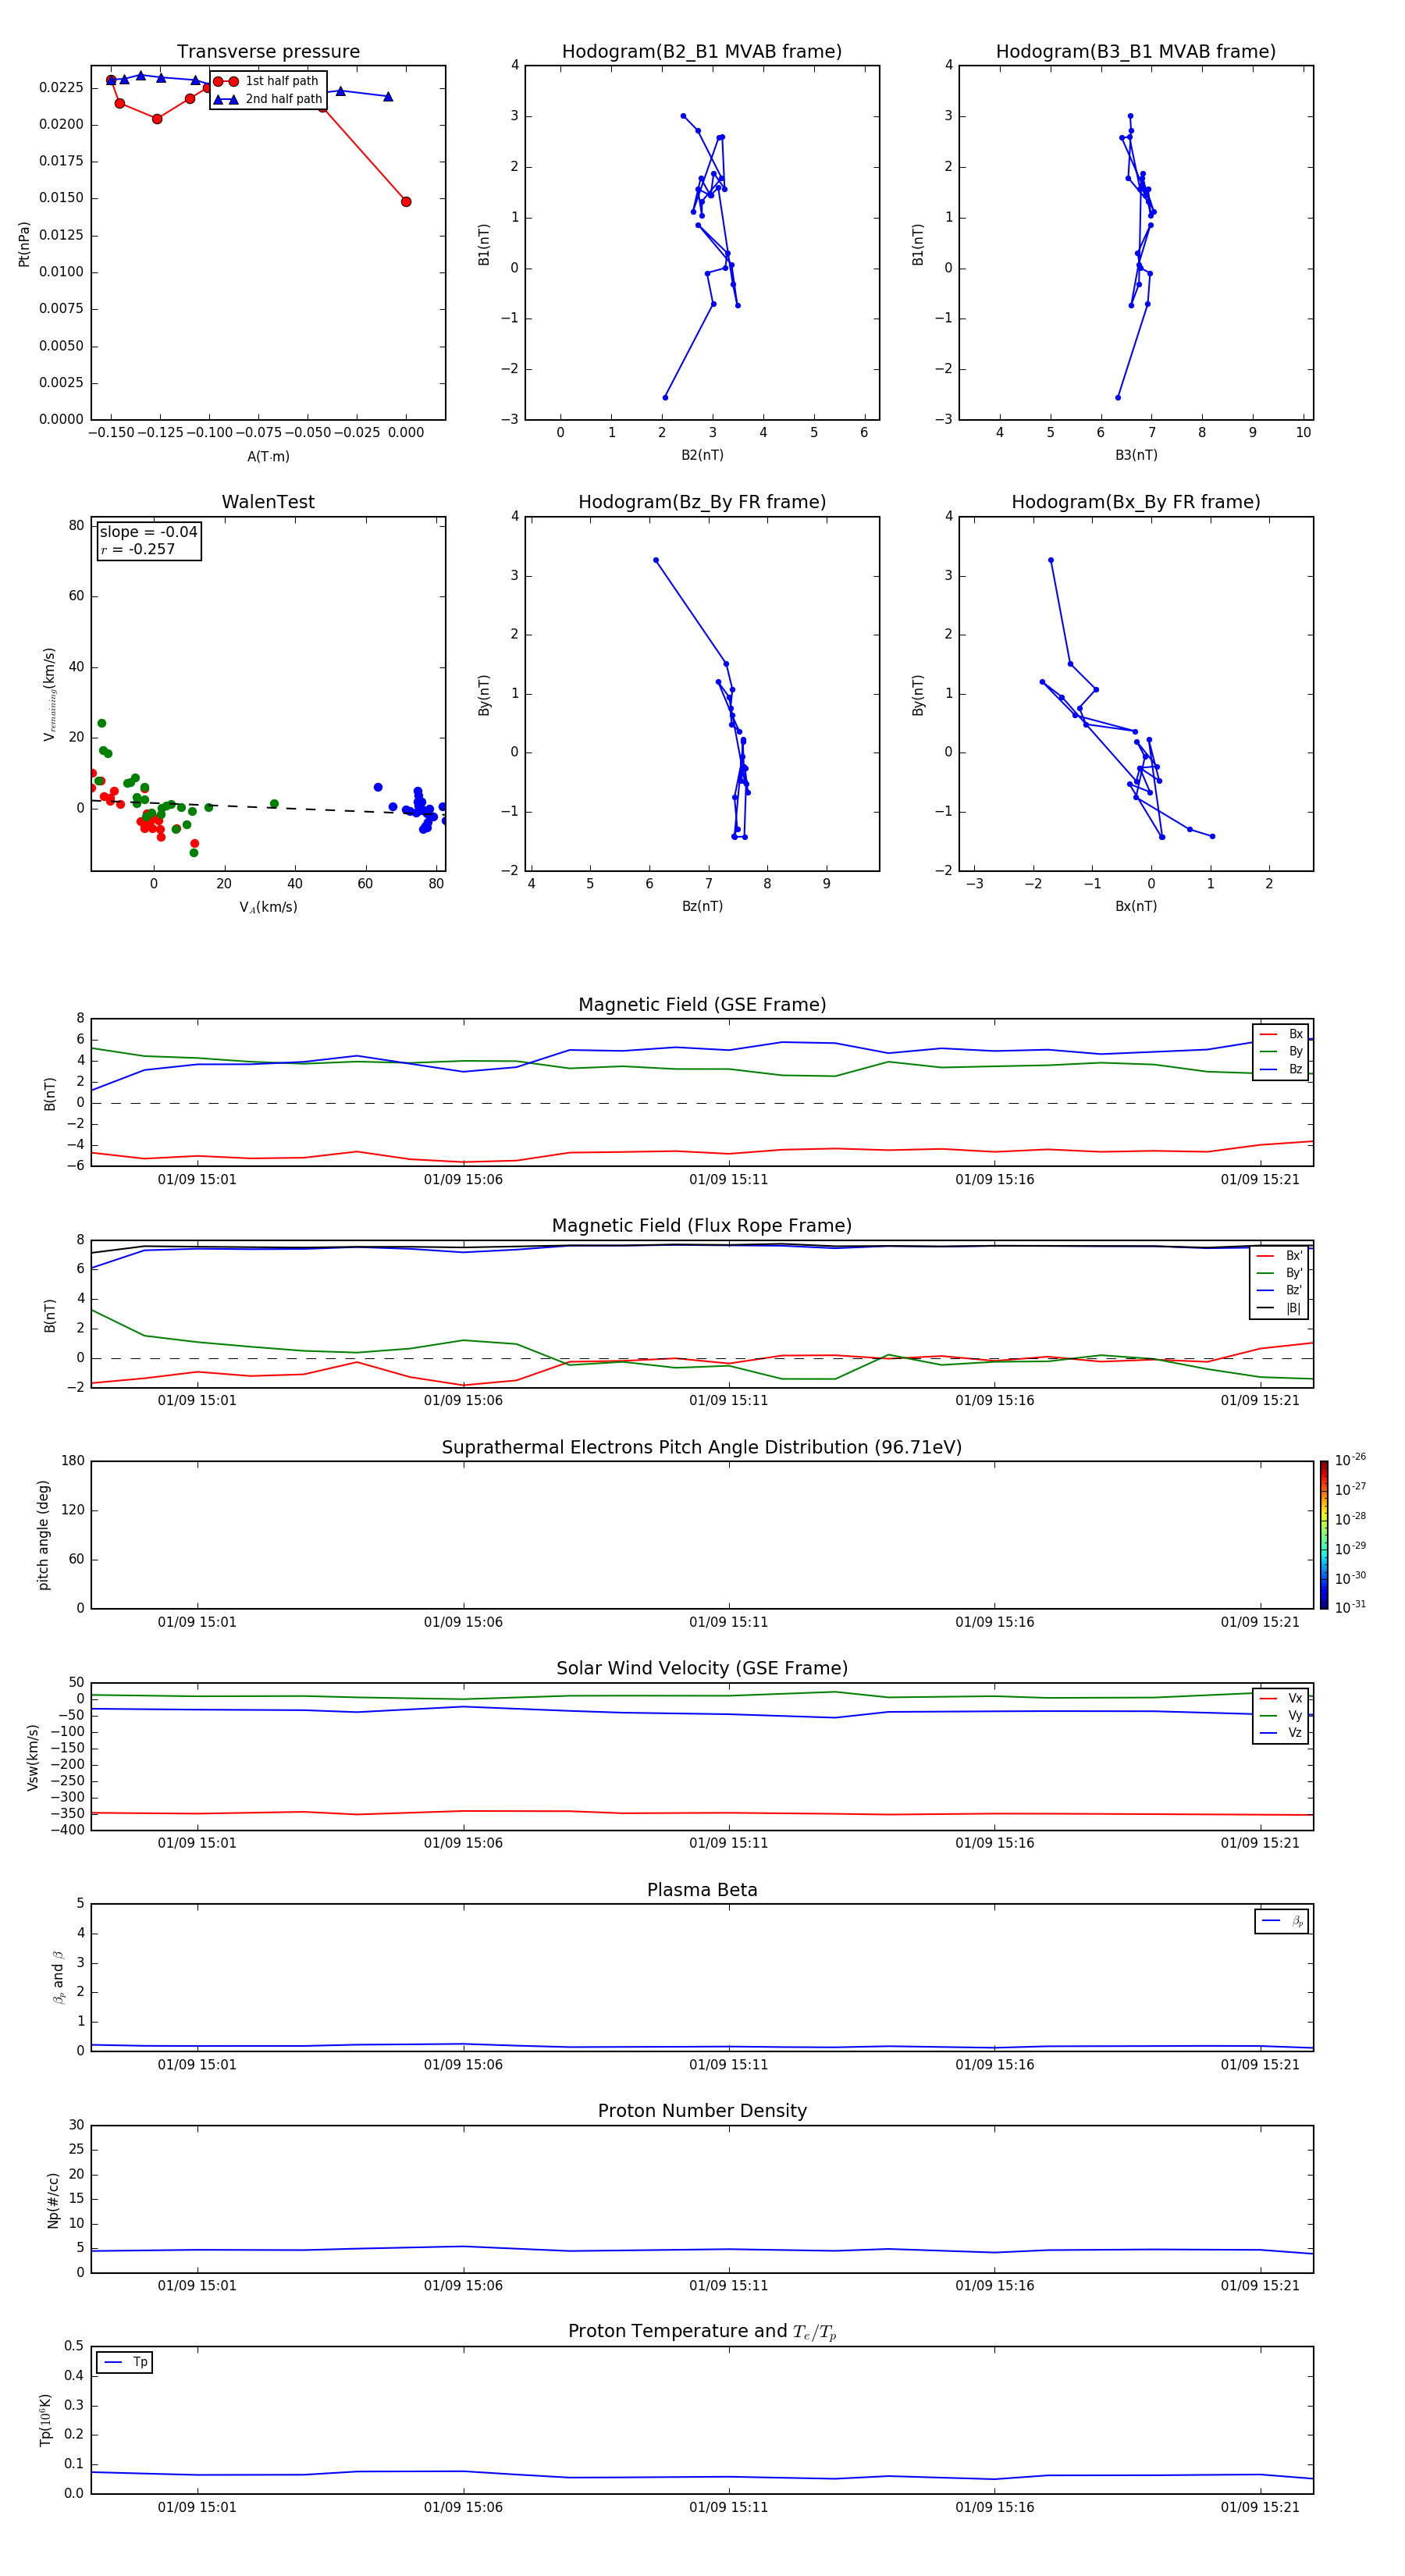Click the '|B|' legend entry in Flux Rope panel

coord(1280,1308)
